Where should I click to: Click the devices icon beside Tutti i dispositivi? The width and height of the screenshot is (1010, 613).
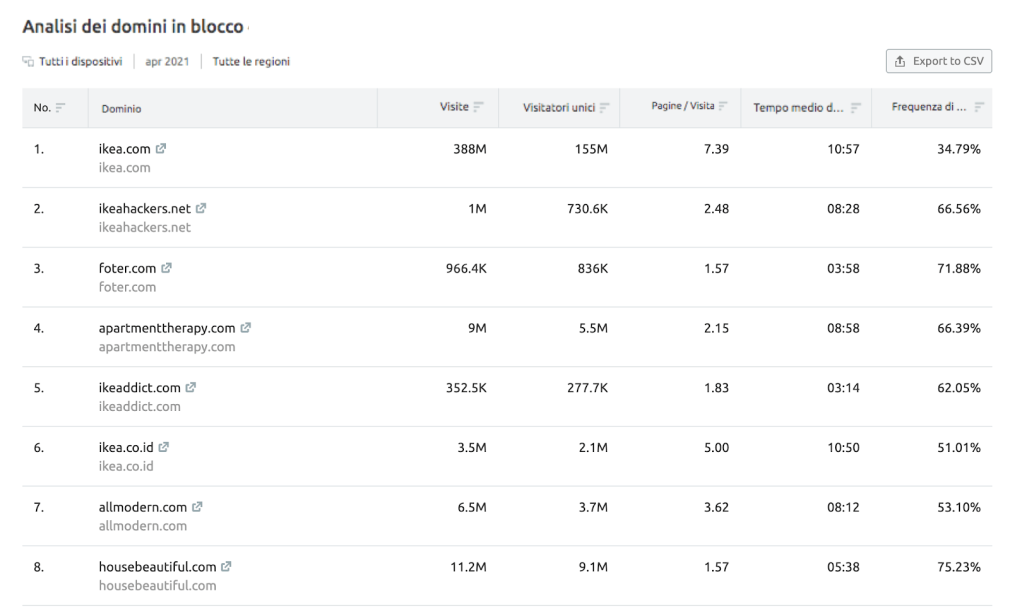[28, 61]
